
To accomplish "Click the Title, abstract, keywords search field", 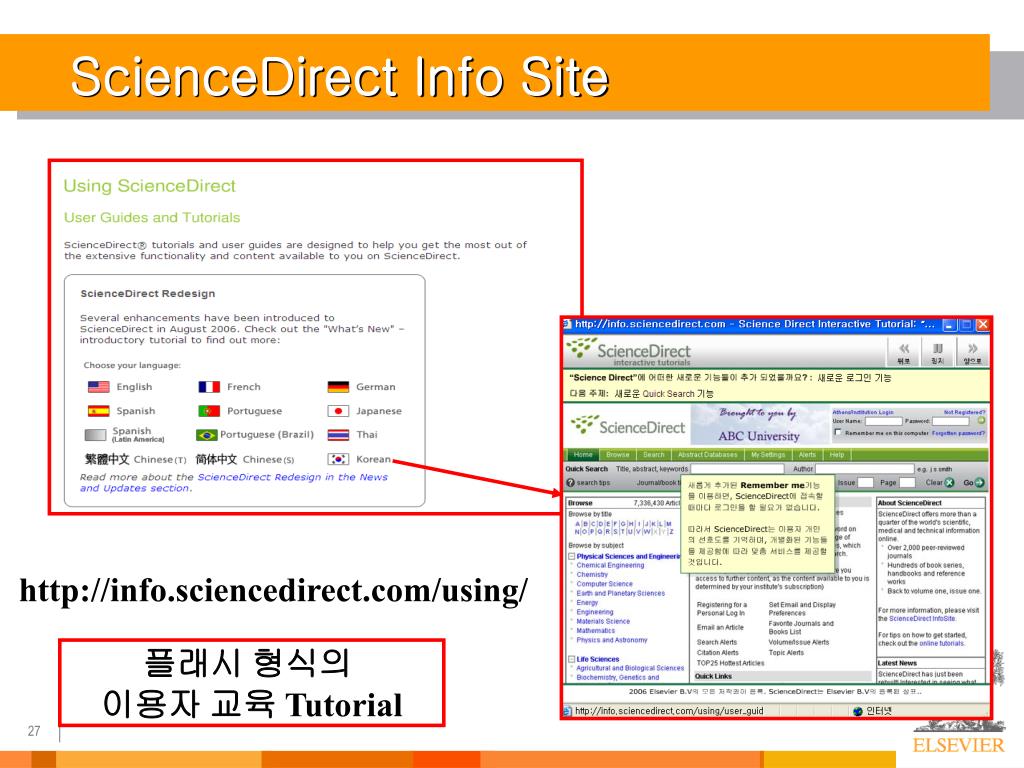I will (737, 468).
